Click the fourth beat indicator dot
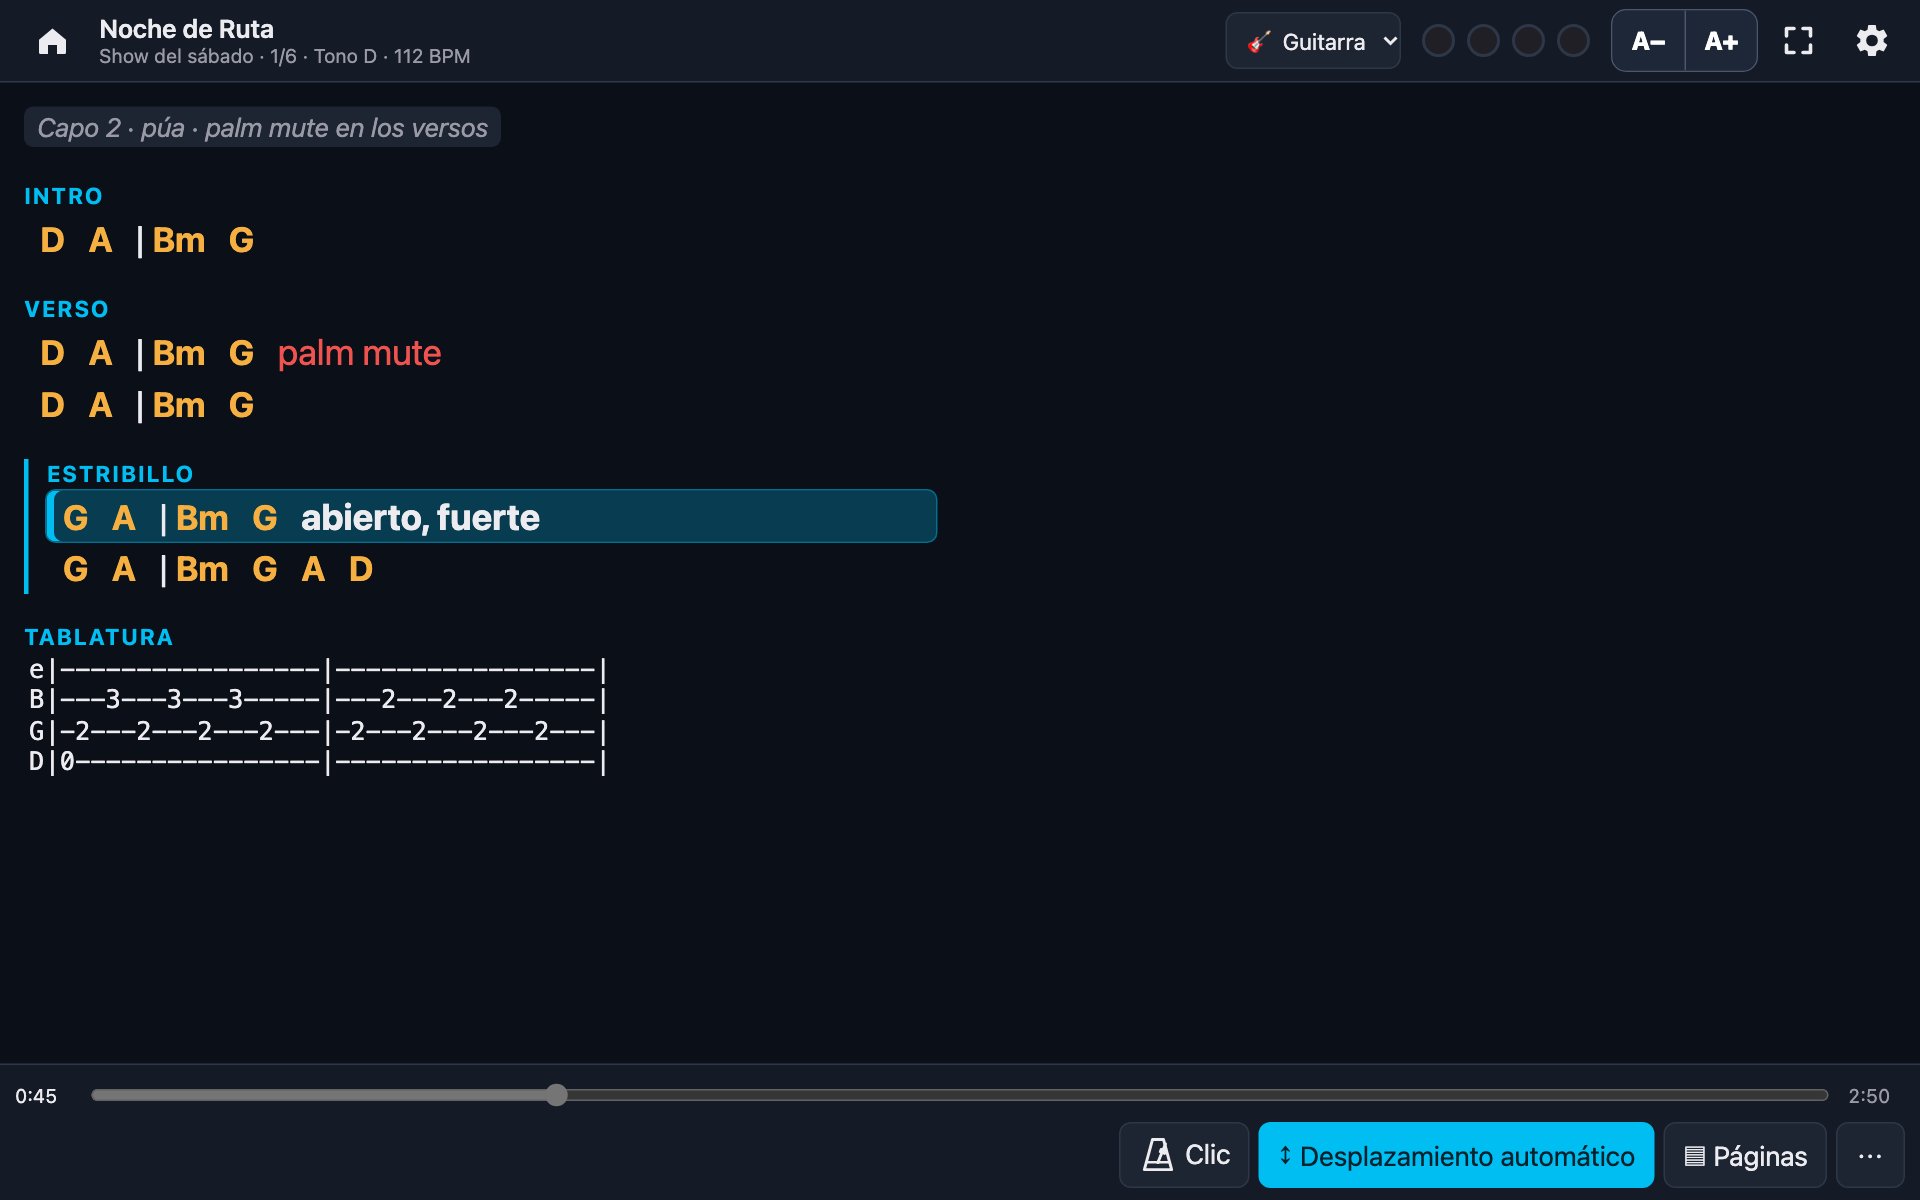This screenshot has height=1200, width=1920. pos(1573,41)
